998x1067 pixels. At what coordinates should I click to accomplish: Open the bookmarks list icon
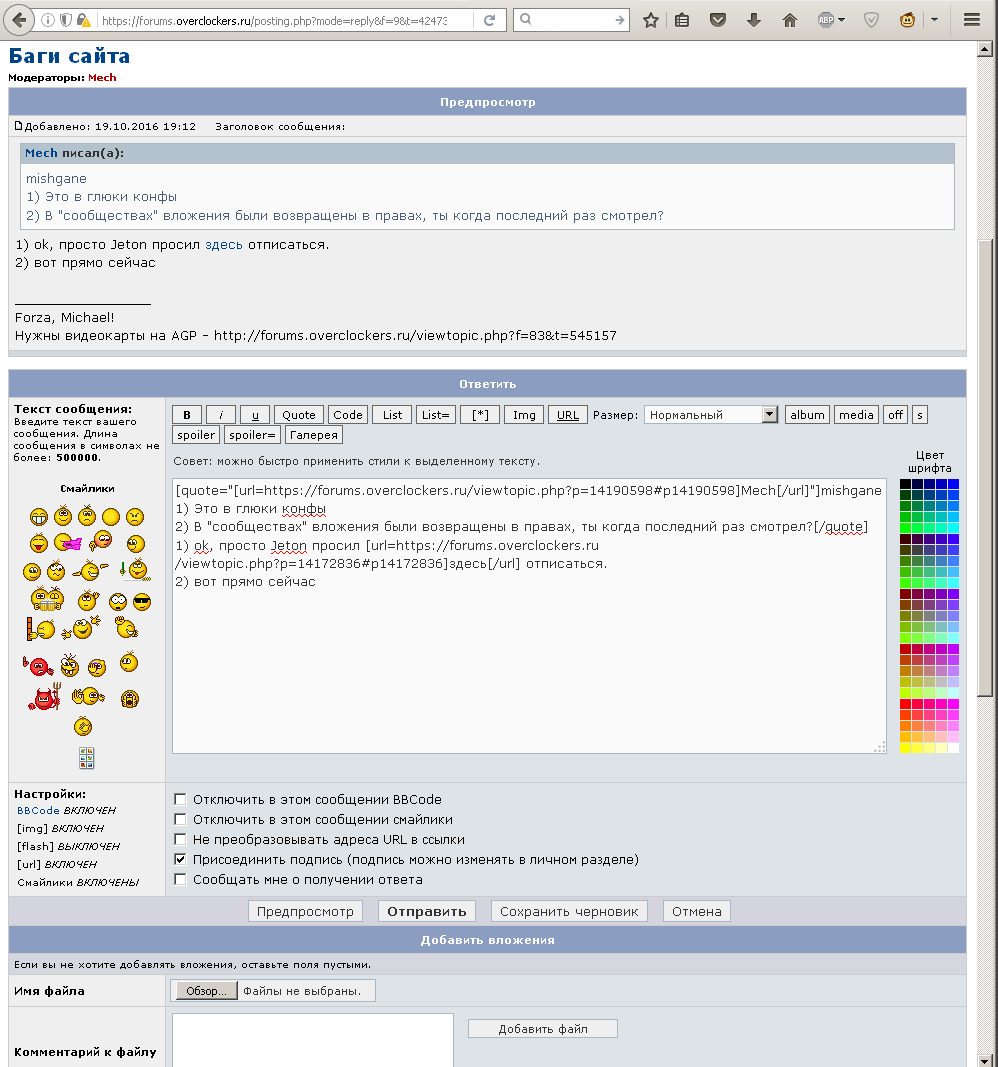click(x=682, y=20)
